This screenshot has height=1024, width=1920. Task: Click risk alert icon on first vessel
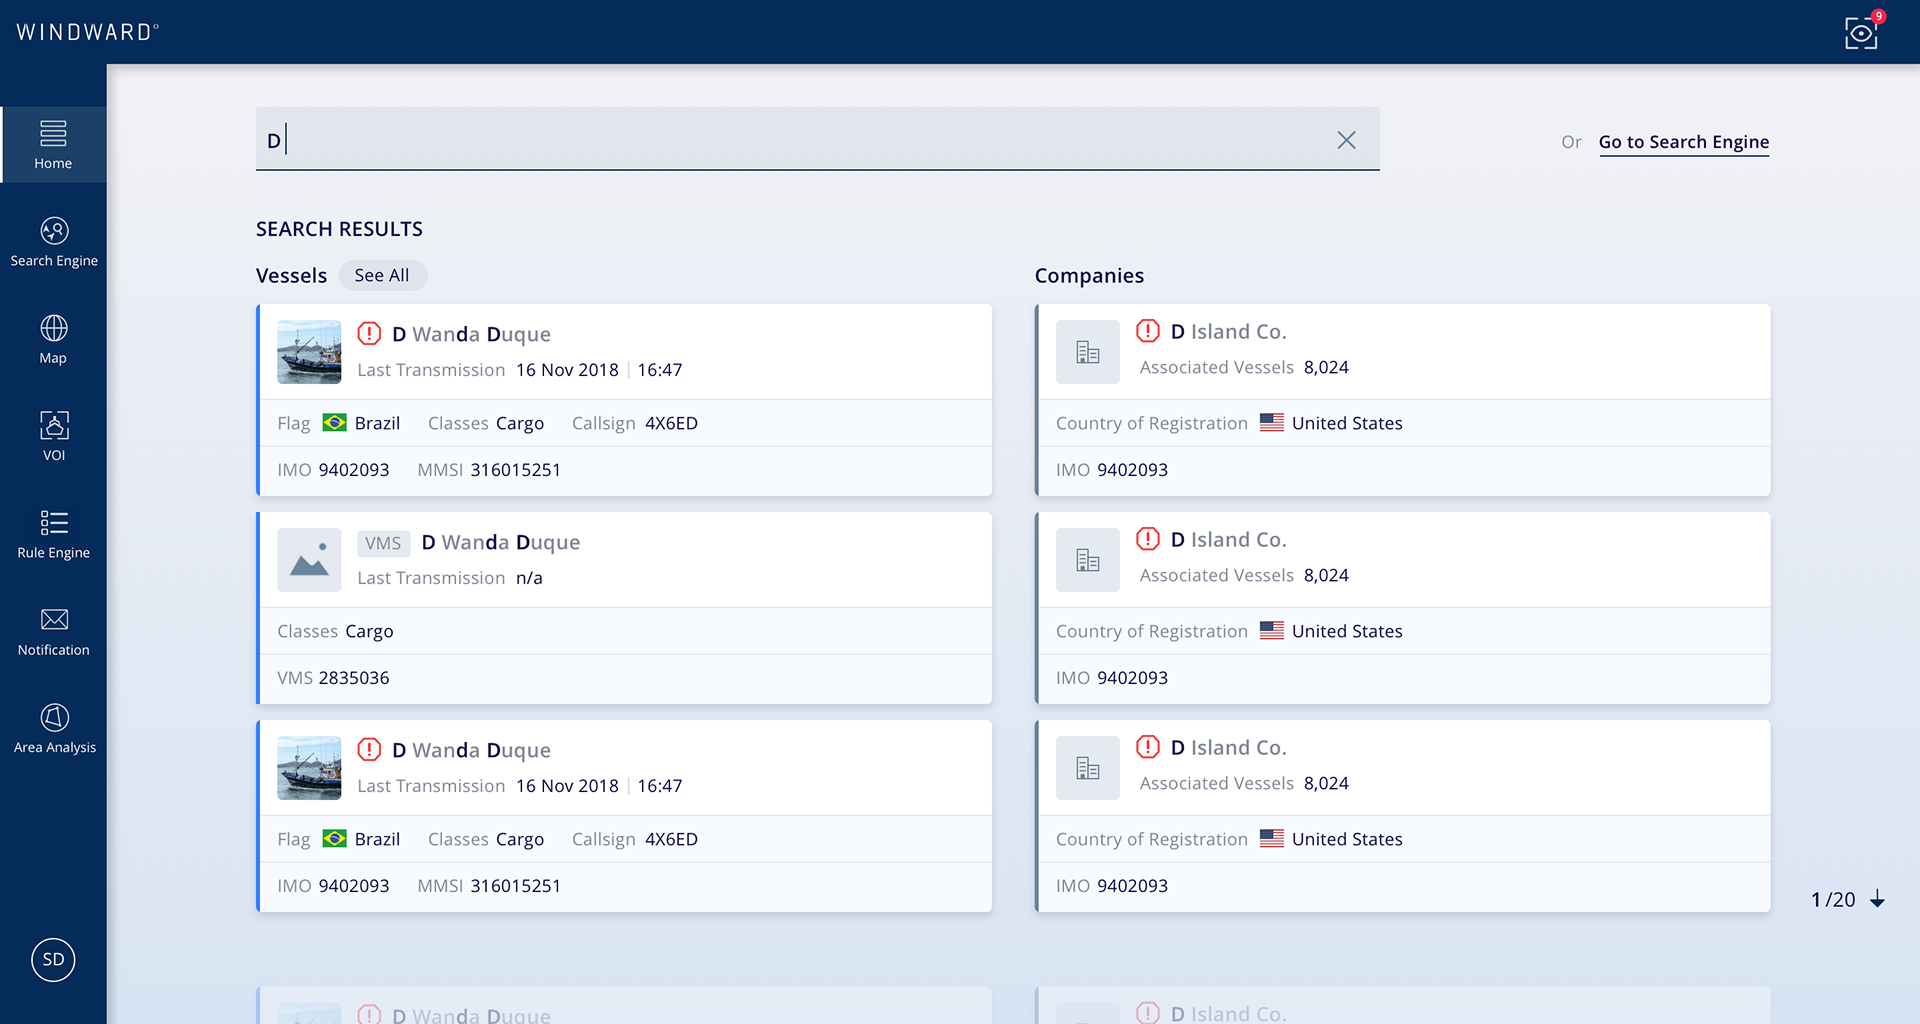370,333
